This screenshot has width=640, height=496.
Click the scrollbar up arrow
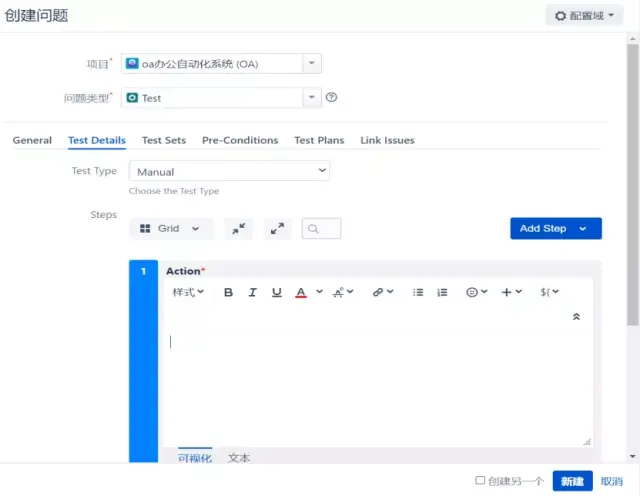click(x=633, y=39)
